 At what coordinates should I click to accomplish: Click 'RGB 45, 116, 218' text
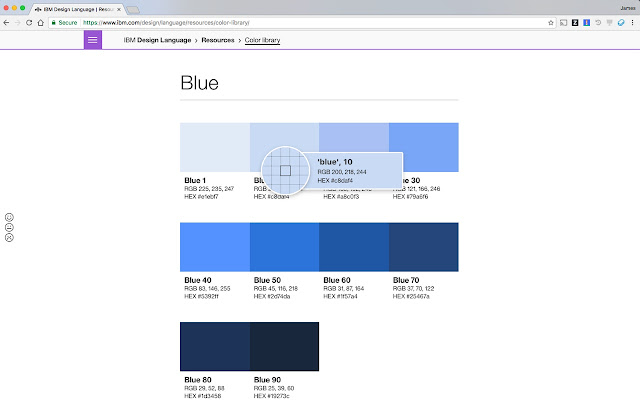276,288
